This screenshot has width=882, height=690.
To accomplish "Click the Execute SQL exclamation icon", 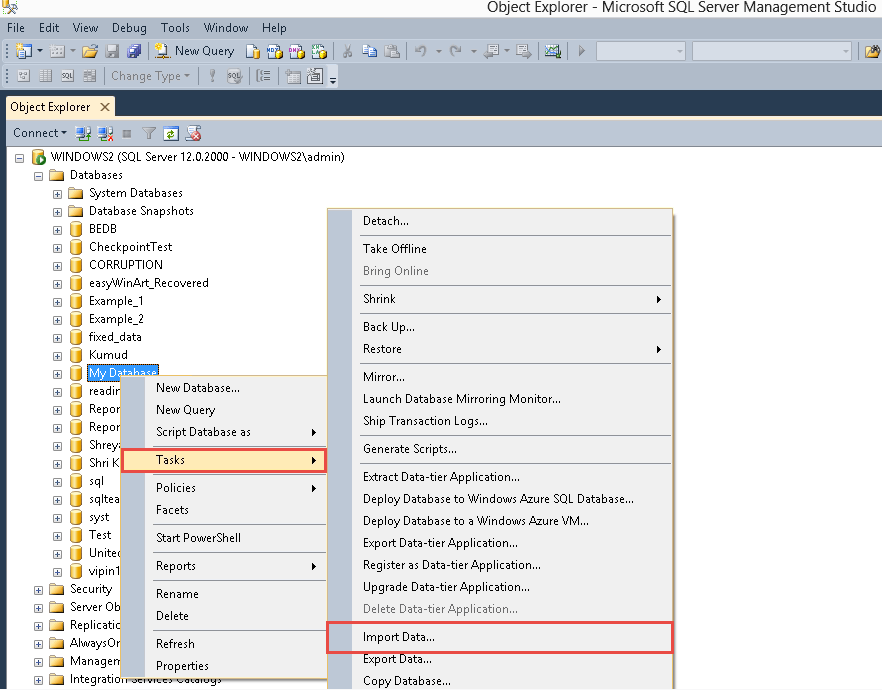I will point(212,76).
